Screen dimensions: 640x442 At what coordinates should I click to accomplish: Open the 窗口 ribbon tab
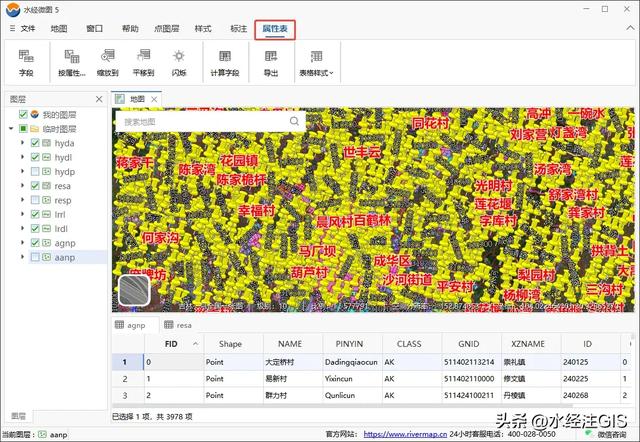95,29
